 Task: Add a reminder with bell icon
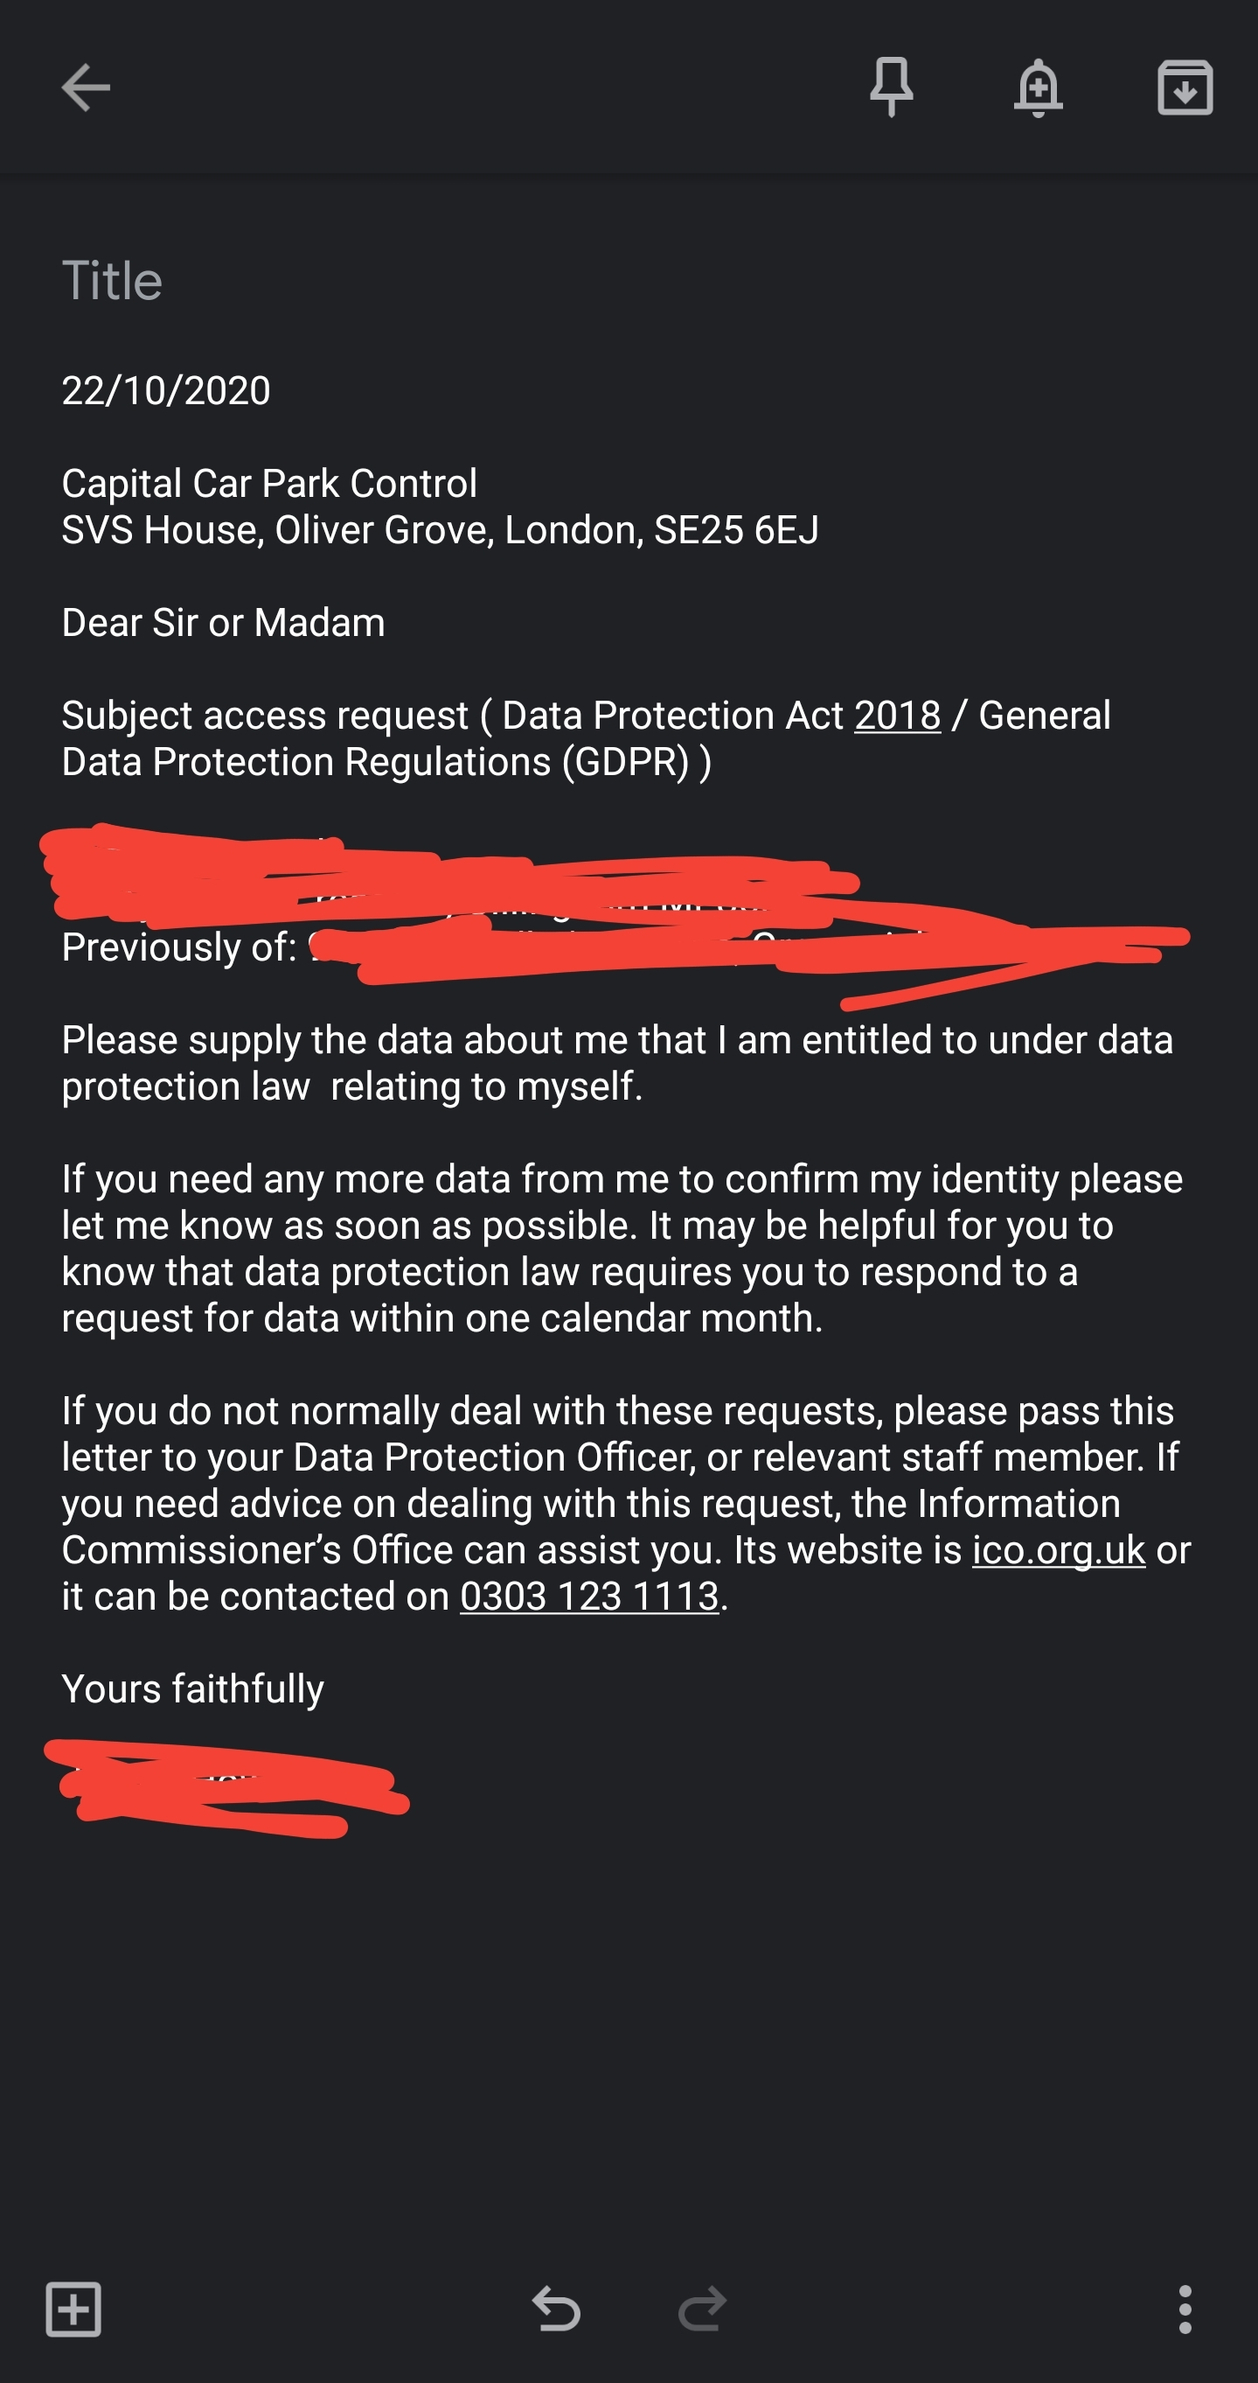coord(1038,88)
